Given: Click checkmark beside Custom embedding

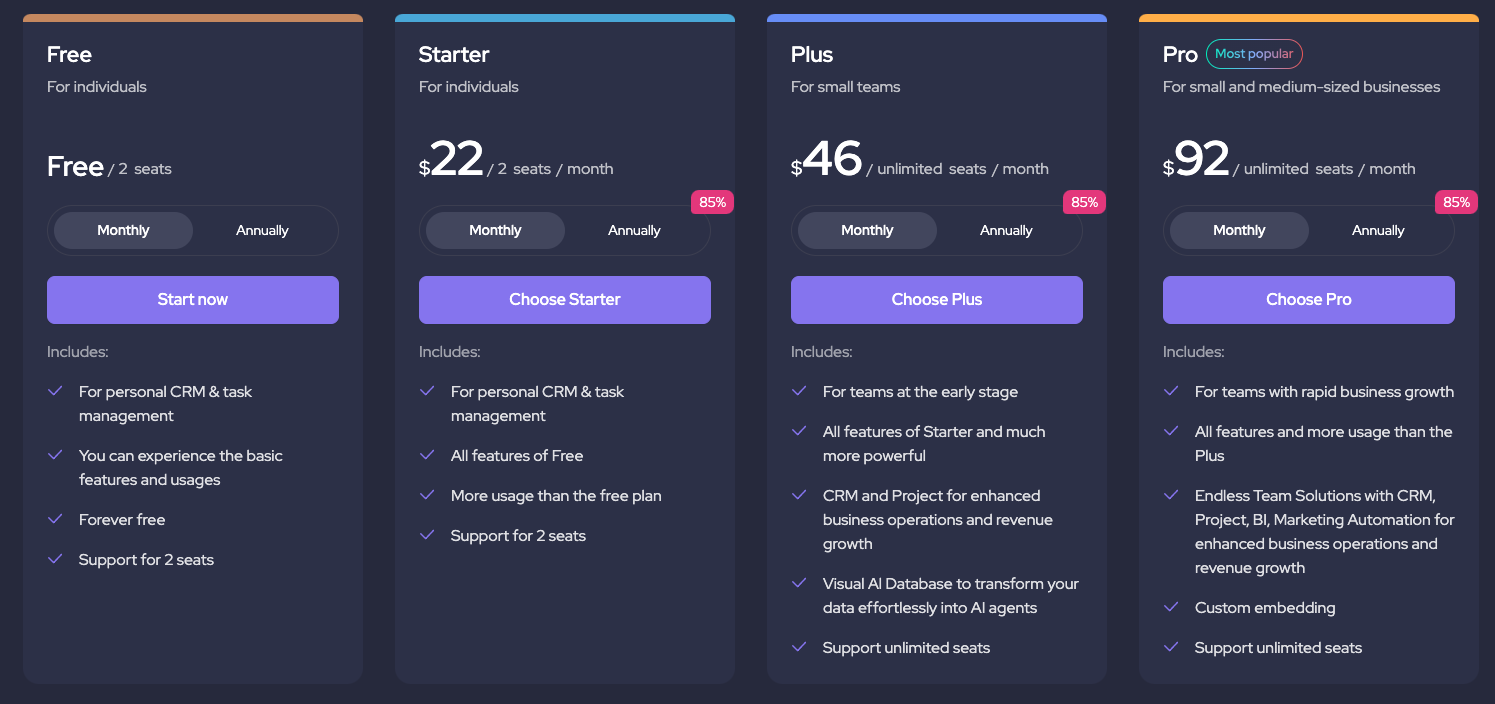Looking at the screenshot, I should (x=1171, y=607).
